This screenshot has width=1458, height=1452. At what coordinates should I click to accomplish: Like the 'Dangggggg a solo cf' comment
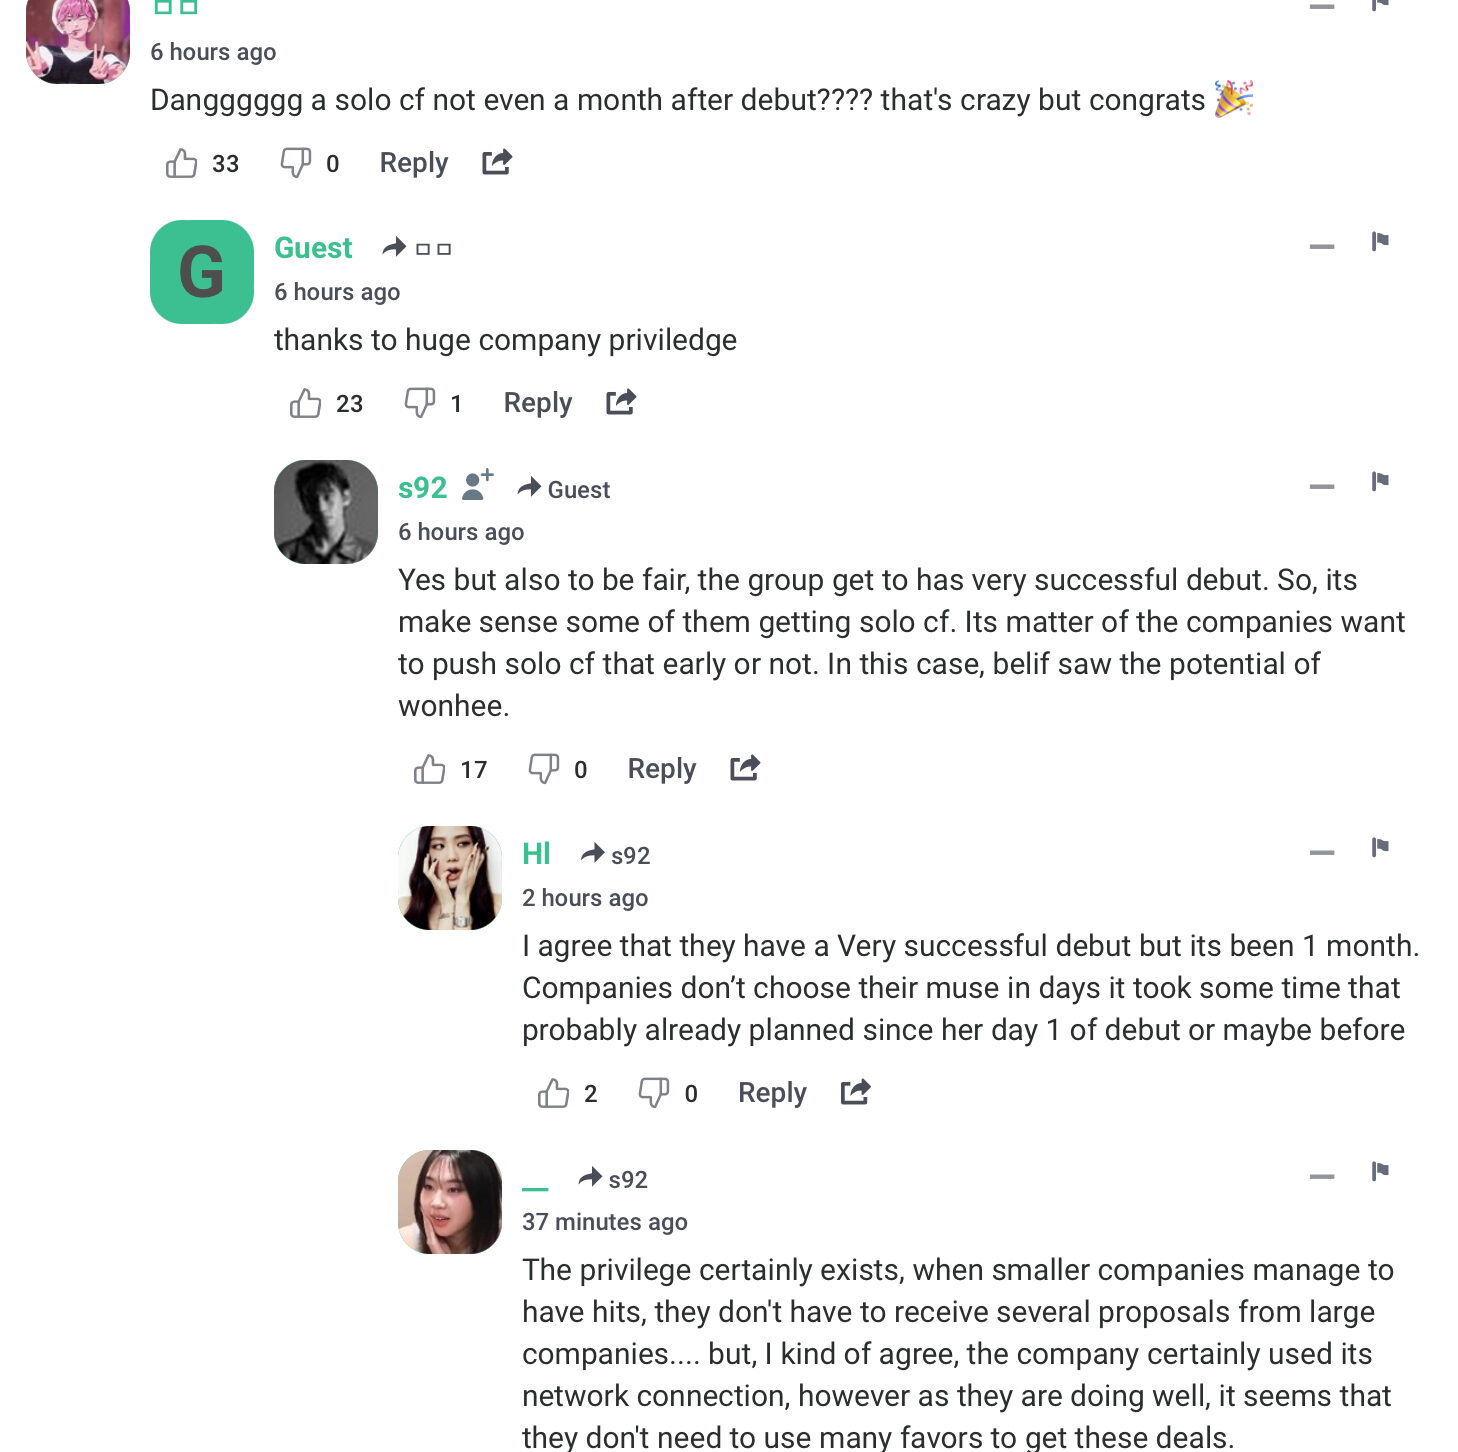click(182, 163)
